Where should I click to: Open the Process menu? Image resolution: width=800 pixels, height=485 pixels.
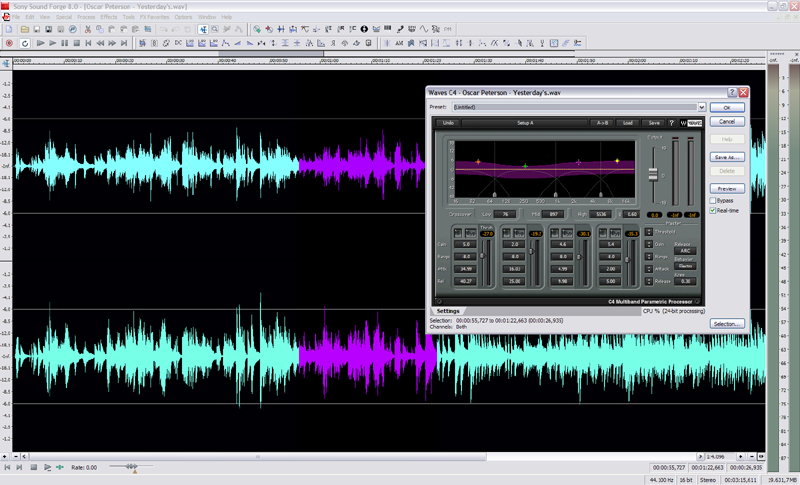tap(86, 17)
